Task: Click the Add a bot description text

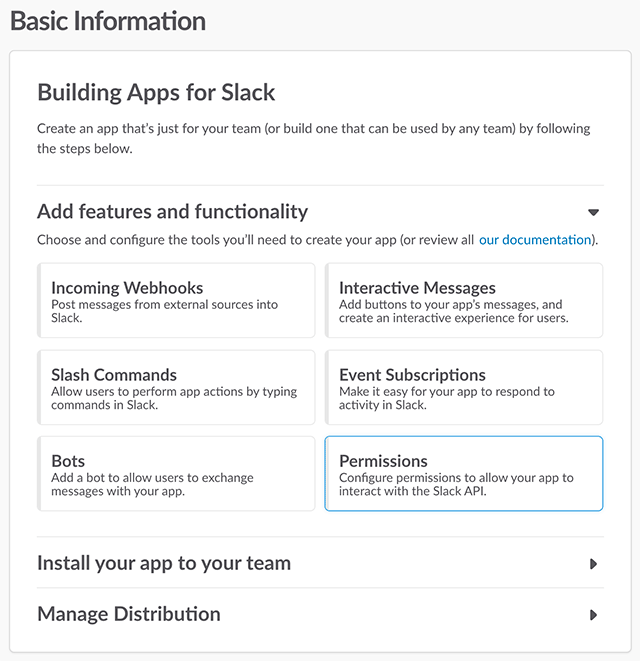Action: tap(152, 484)
